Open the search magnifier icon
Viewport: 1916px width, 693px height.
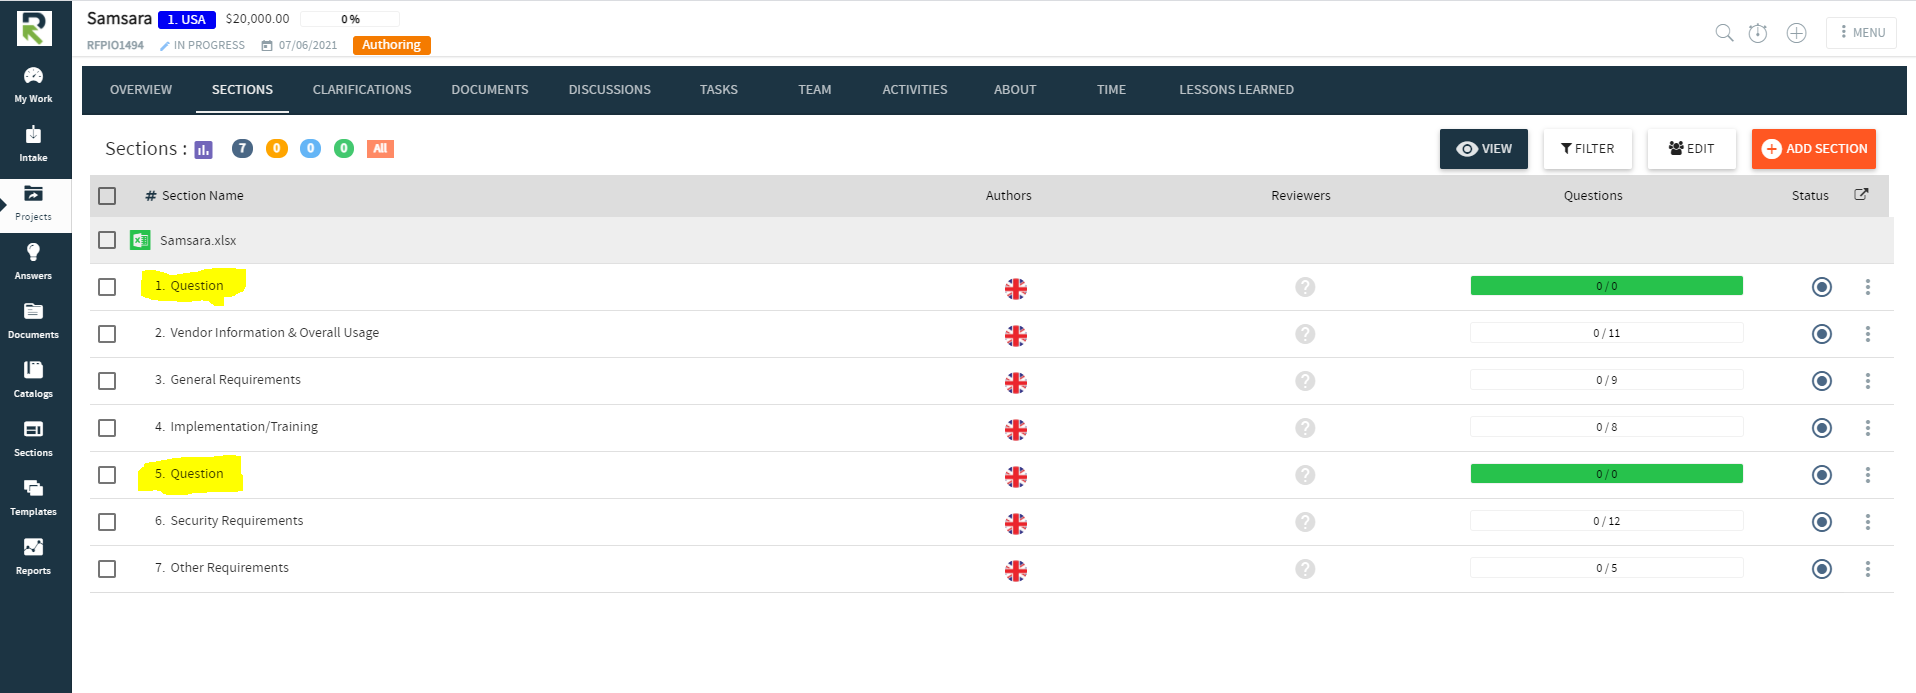pyautogui.click(x=1724, y=33)
